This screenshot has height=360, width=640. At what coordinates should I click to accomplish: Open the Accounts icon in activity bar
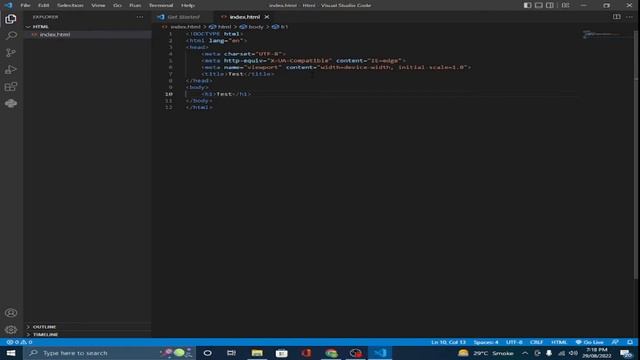click(x=11, y=313)
